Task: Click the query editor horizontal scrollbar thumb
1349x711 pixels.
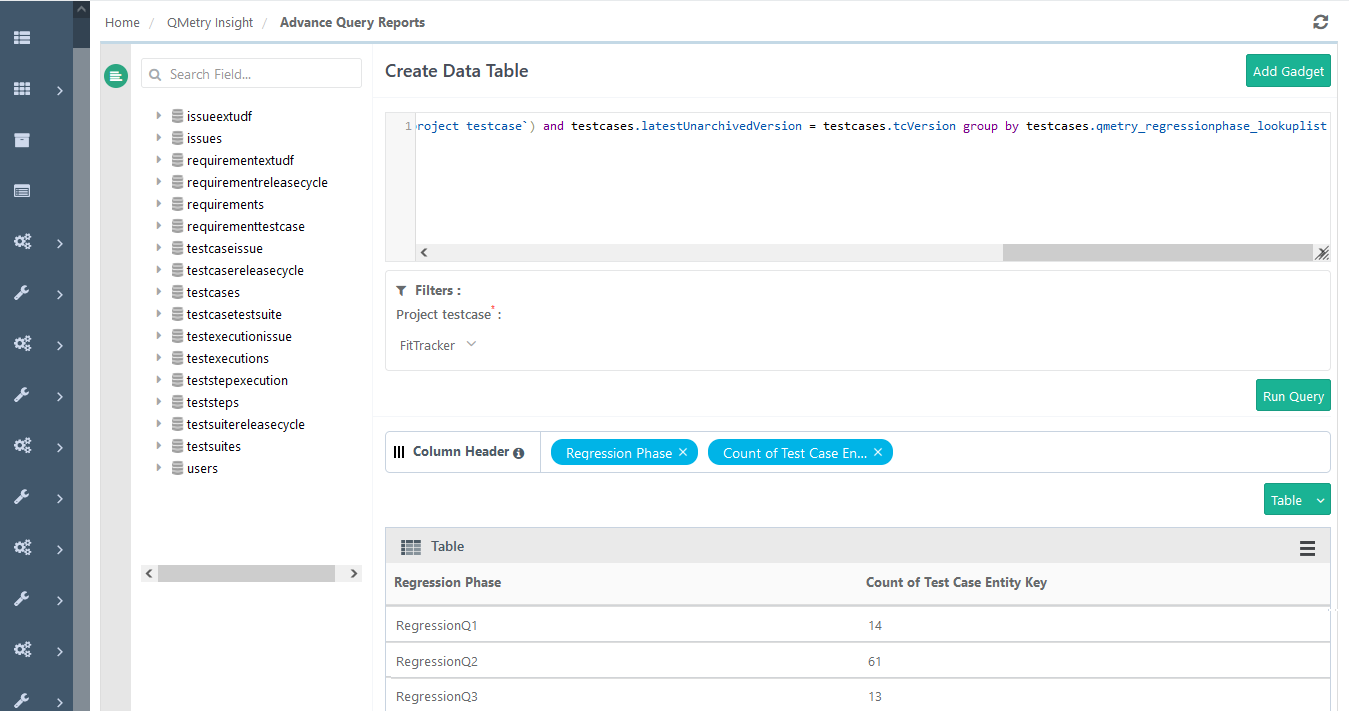Action: pos(1157,253)
